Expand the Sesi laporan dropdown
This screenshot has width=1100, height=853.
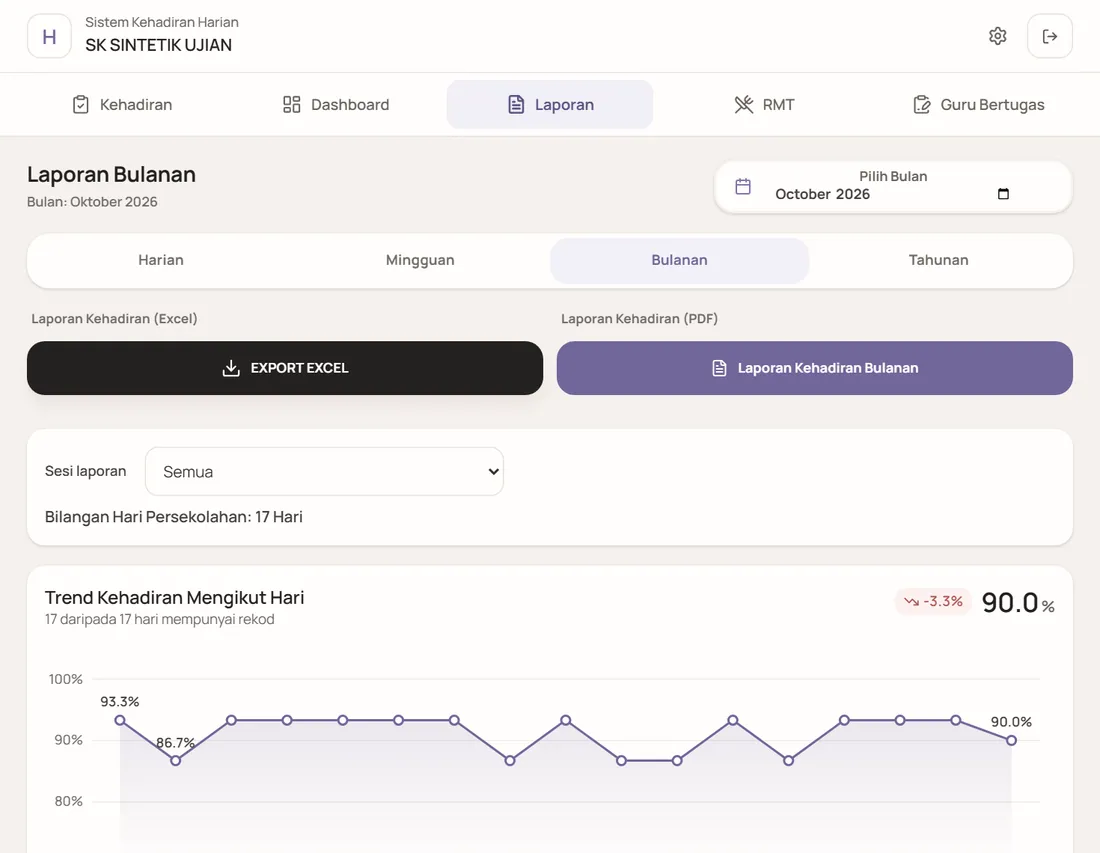pyautogui.click(x=324, y=471)
